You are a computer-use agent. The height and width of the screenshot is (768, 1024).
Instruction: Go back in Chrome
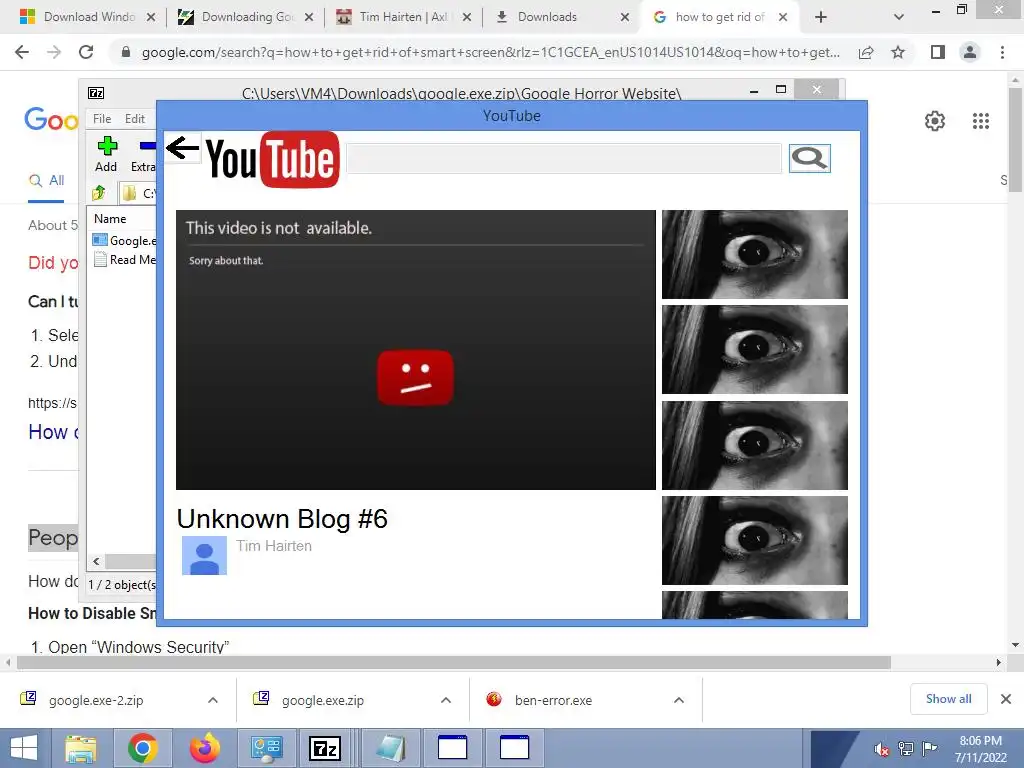click(x=22, y=52)
